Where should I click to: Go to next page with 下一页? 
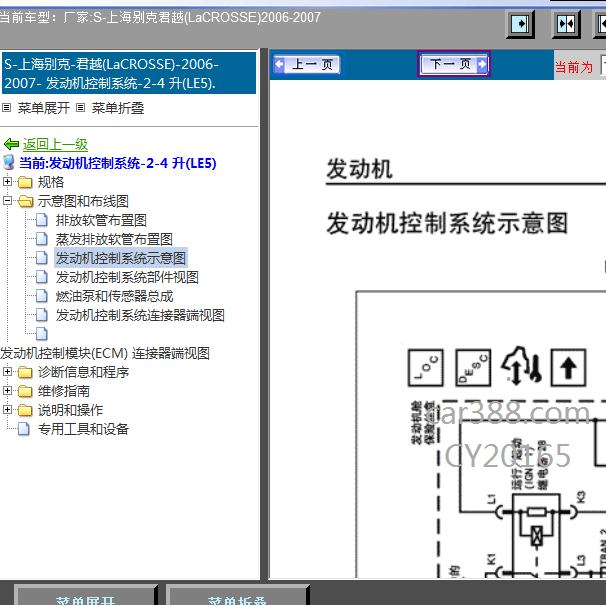pos(454,63)
